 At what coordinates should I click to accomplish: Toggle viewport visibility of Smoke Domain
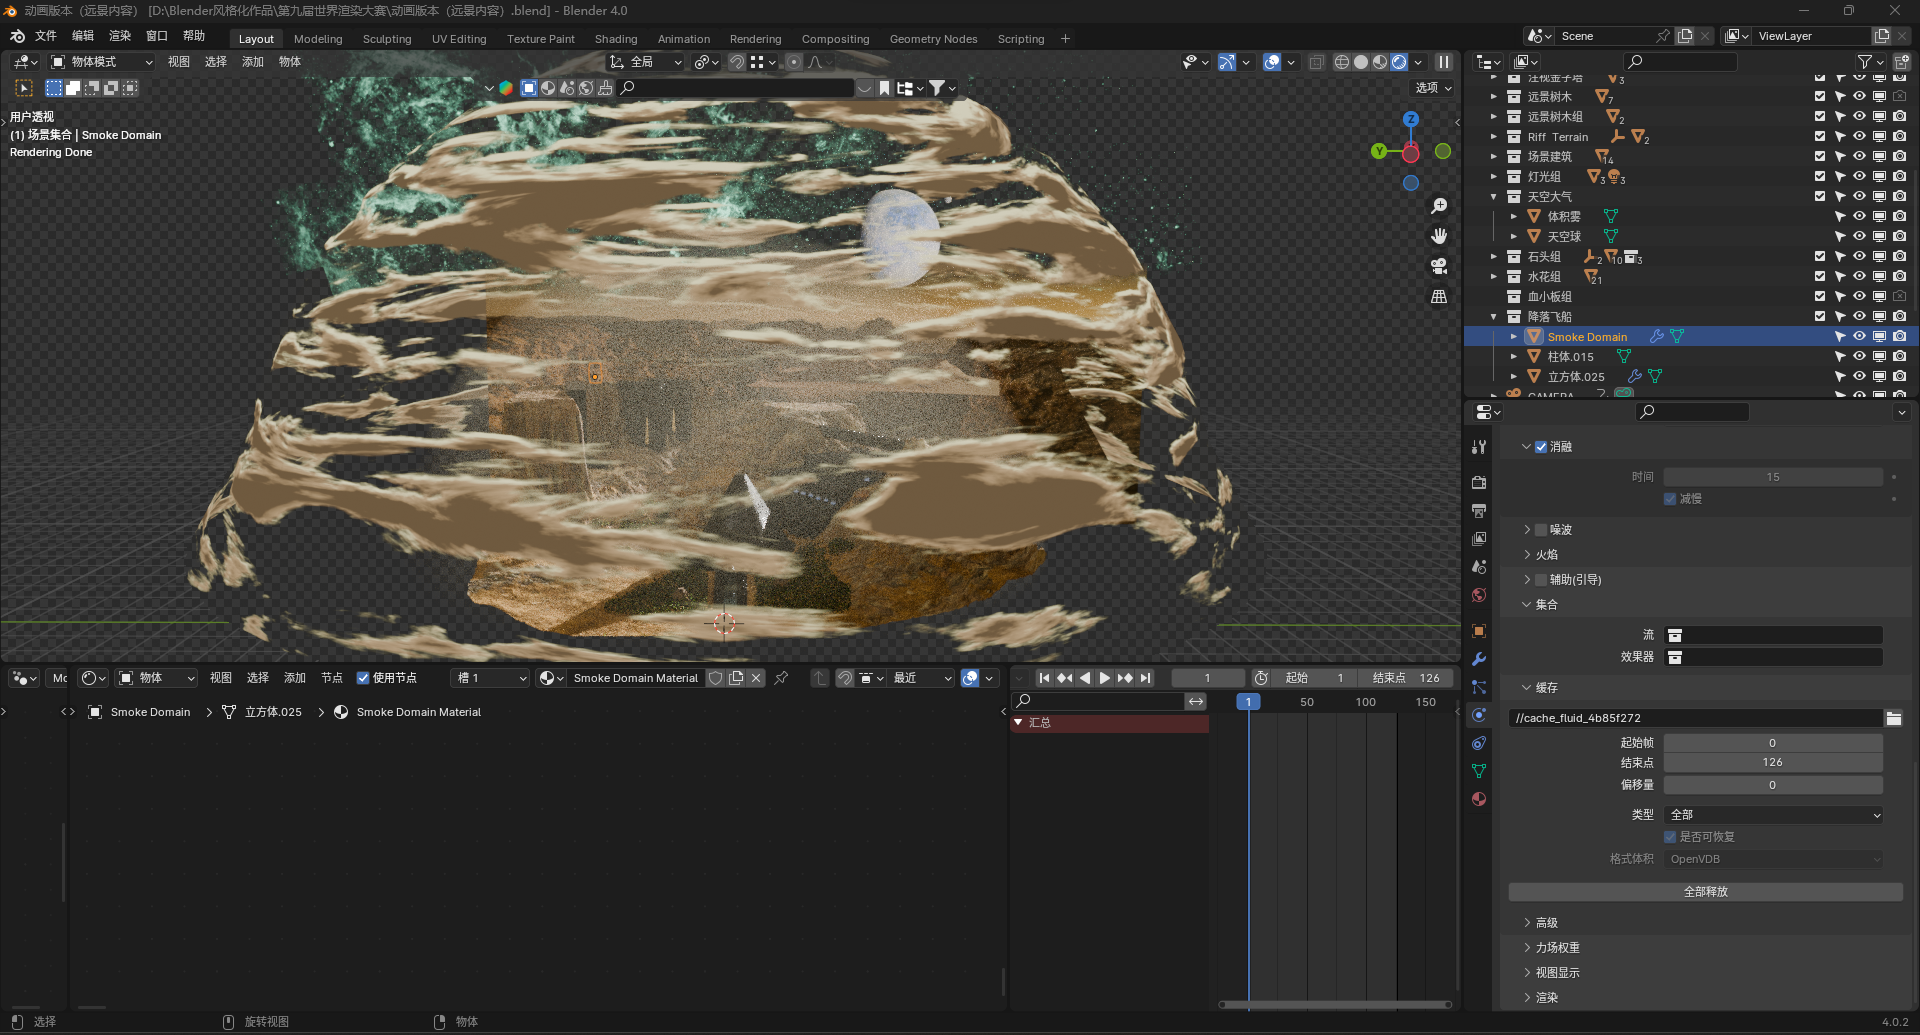1860,336
